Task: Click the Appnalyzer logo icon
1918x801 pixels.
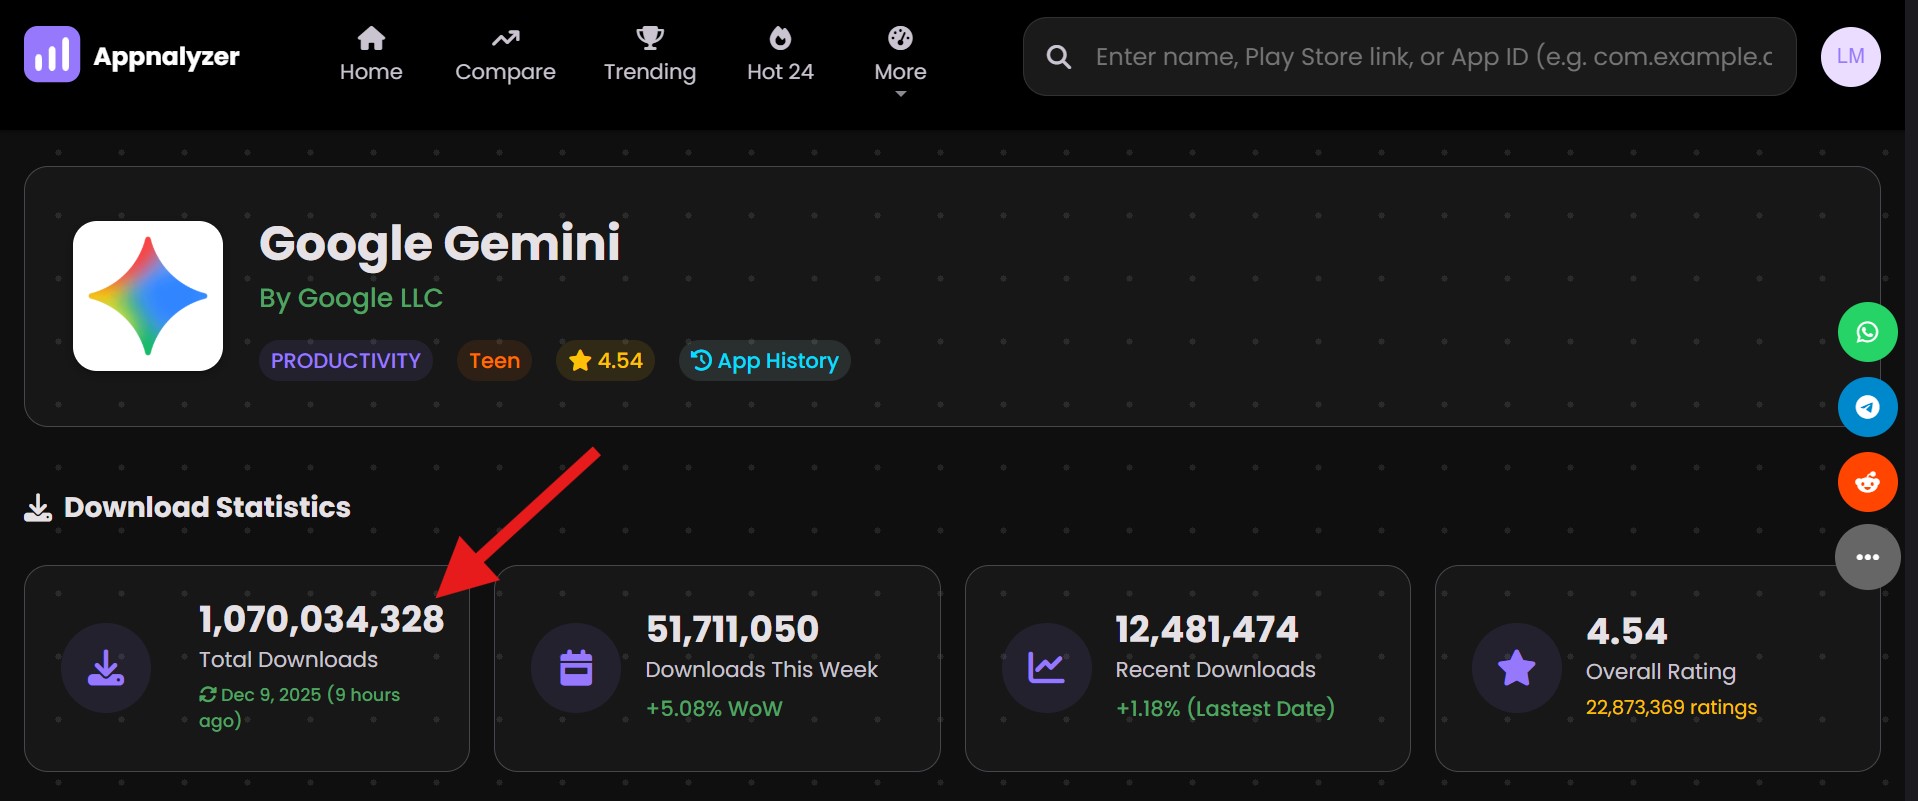Action: 52,55
